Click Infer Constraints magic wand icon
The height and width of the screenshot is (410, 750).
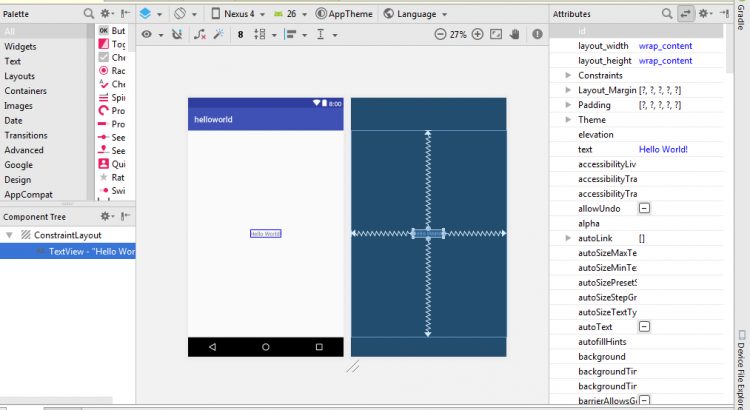tap(217, 34)
